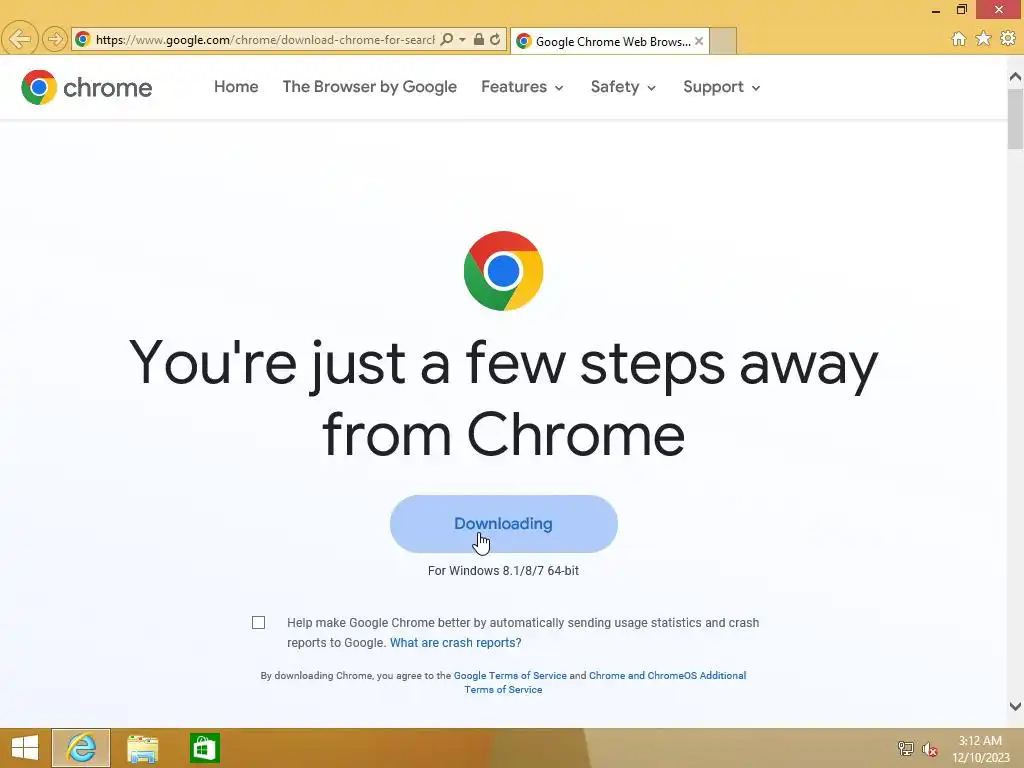Click Internet Explorer taskbar icon
Screen dimensions: 1024x768
[81, 748]
